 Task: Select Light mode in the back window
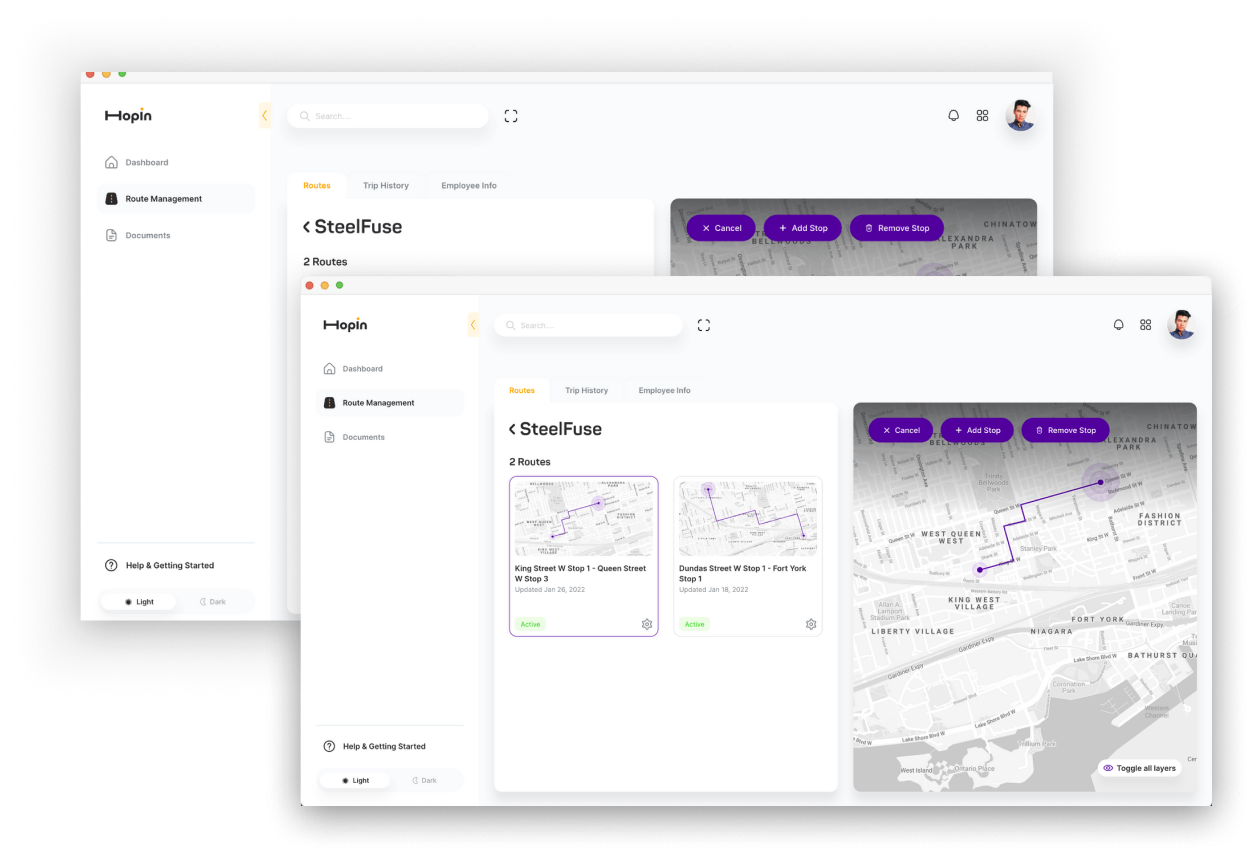click(x=139, y=602)
